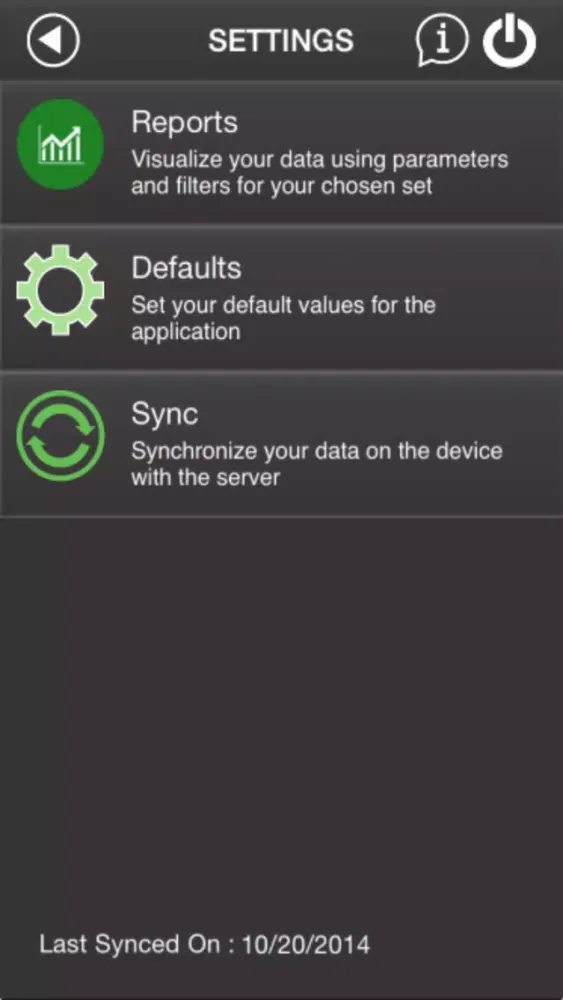
Task: Go back using the circled arrow icon
Action: (x=54, y=40)
